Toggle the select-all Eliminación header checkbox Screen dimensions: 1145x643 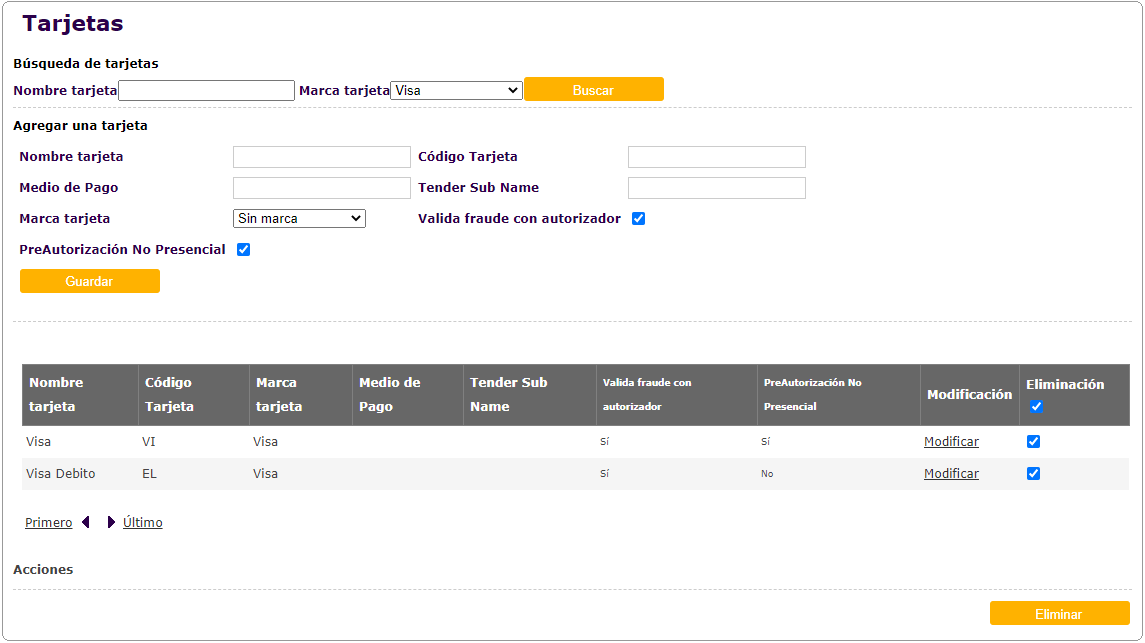click(1036, 406)
